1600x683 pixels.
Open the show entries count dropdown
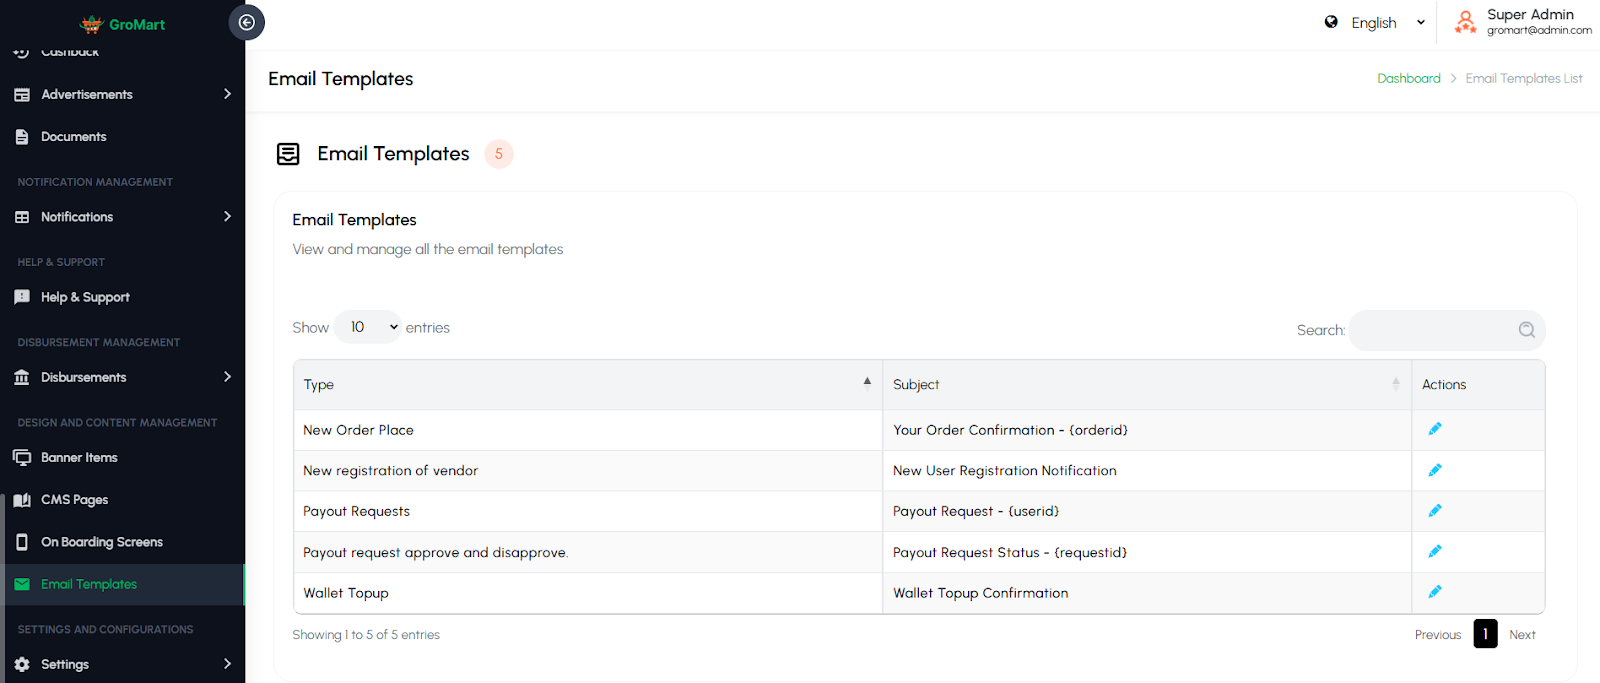click(x=368, y=327)
